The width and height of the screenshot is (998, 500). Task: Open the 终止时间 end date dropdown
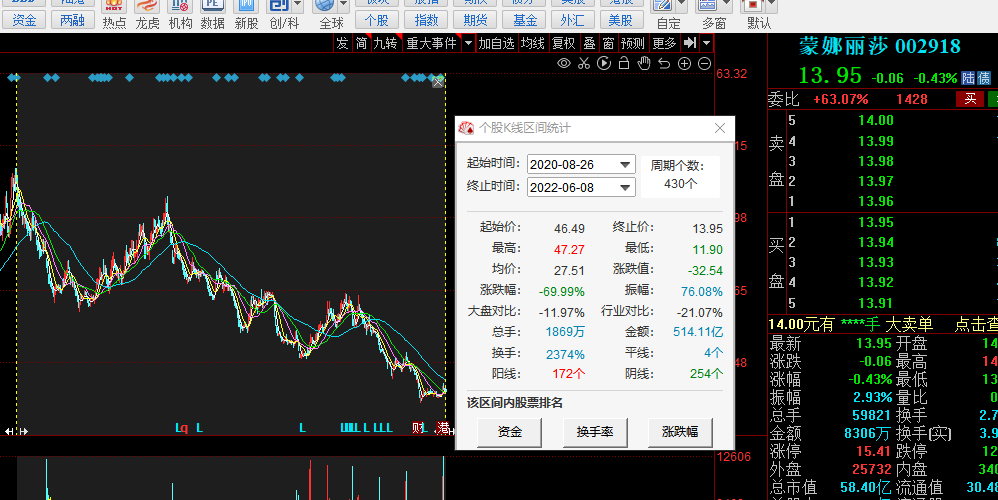click(x=625, y=187)
